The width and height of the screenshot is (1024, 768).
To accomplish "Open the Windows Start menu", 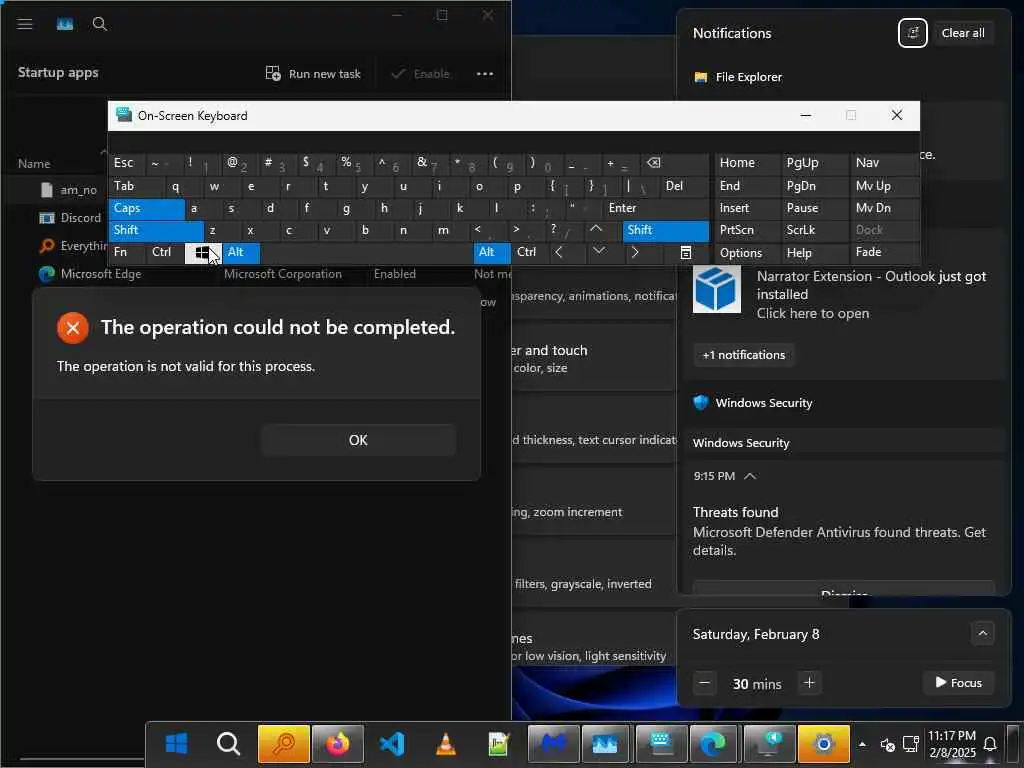I will pyautogui.click(x=176, y=743).
